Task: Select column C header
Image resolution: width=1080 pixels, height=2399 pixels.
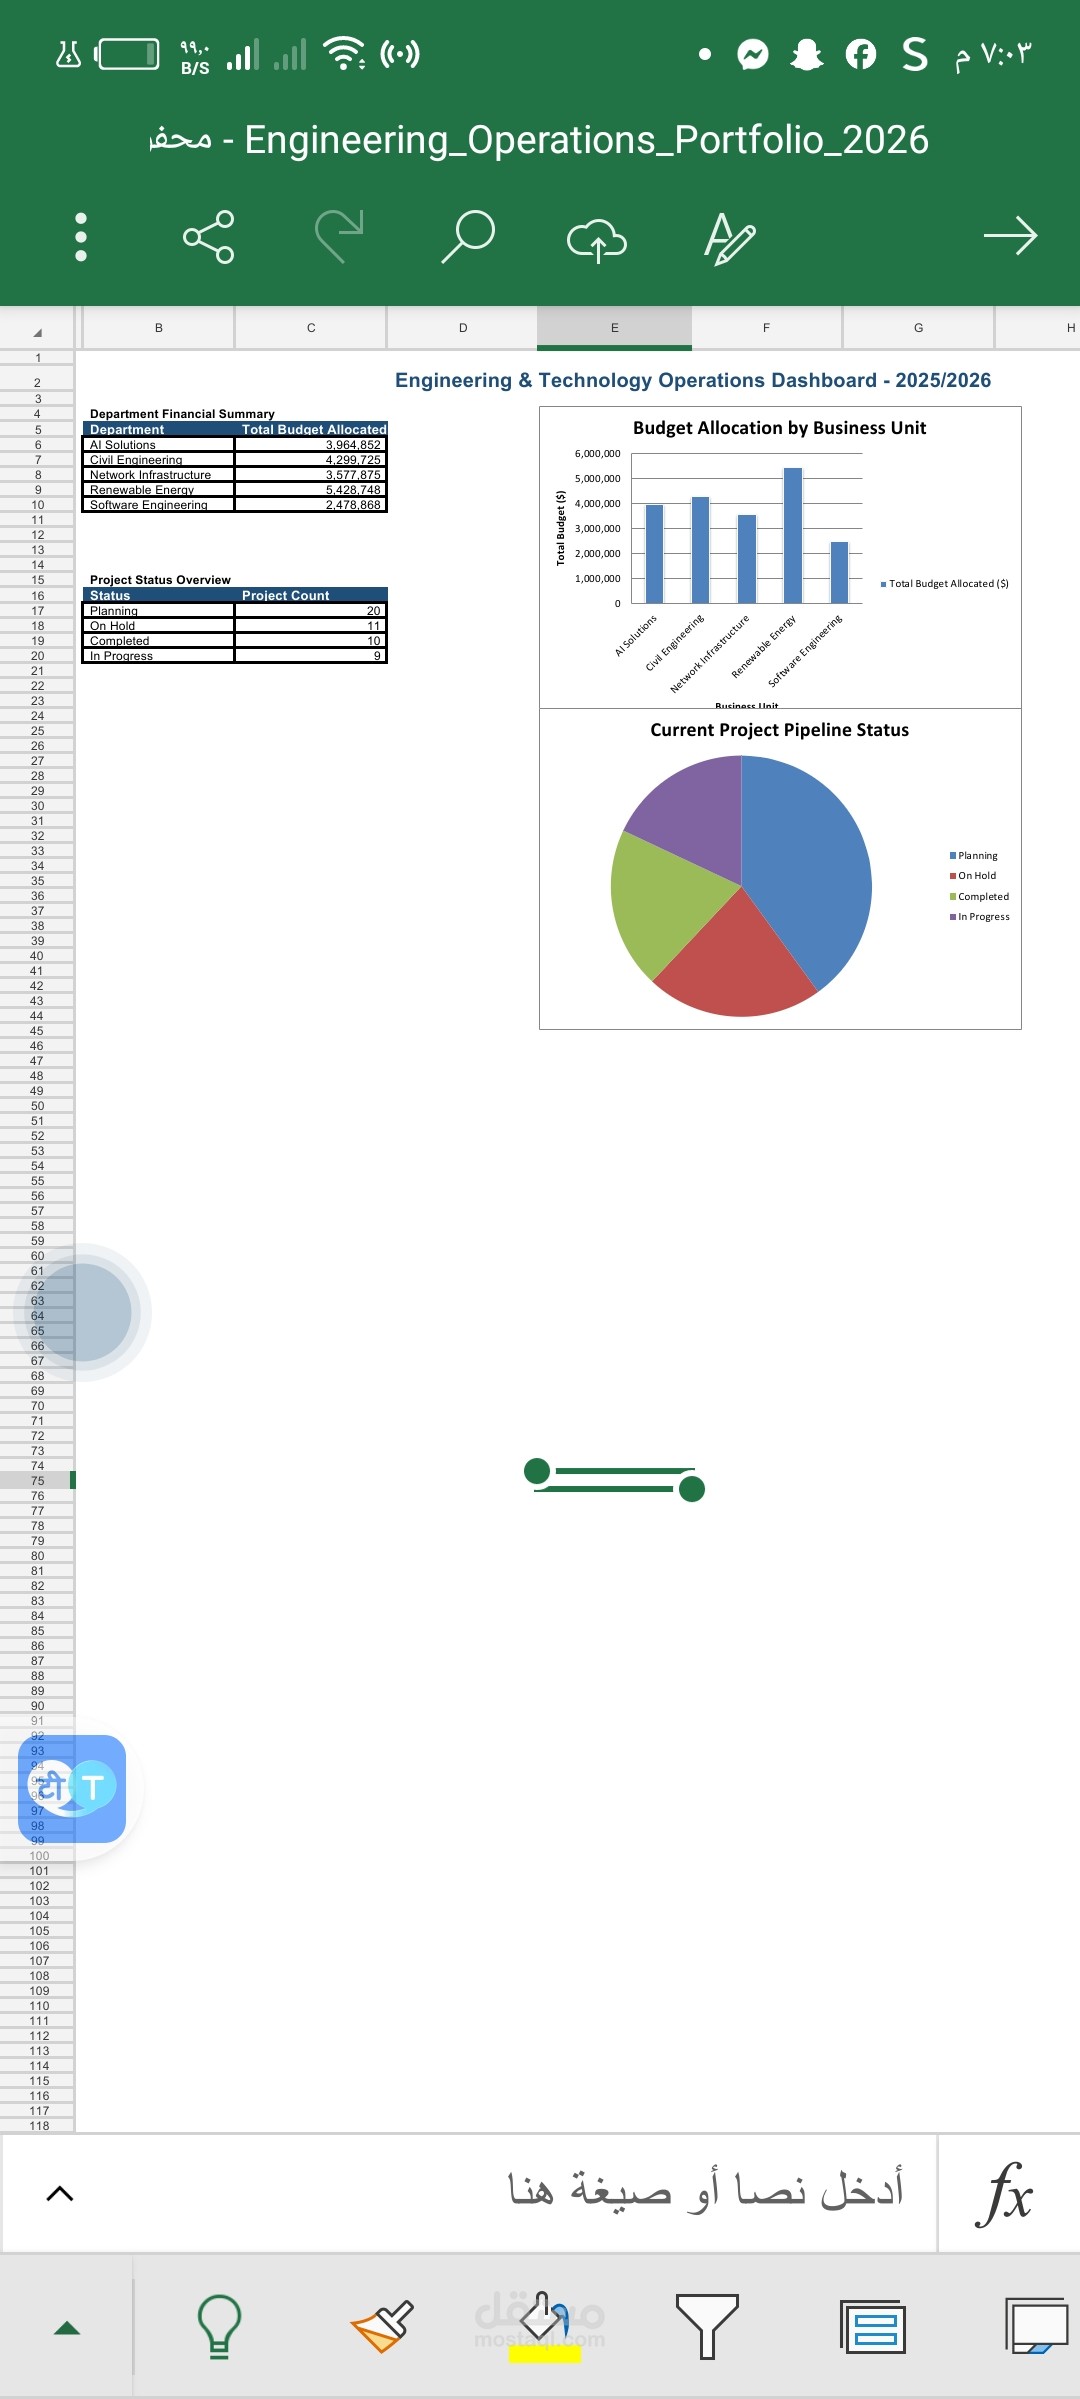Action: [311, 328]
